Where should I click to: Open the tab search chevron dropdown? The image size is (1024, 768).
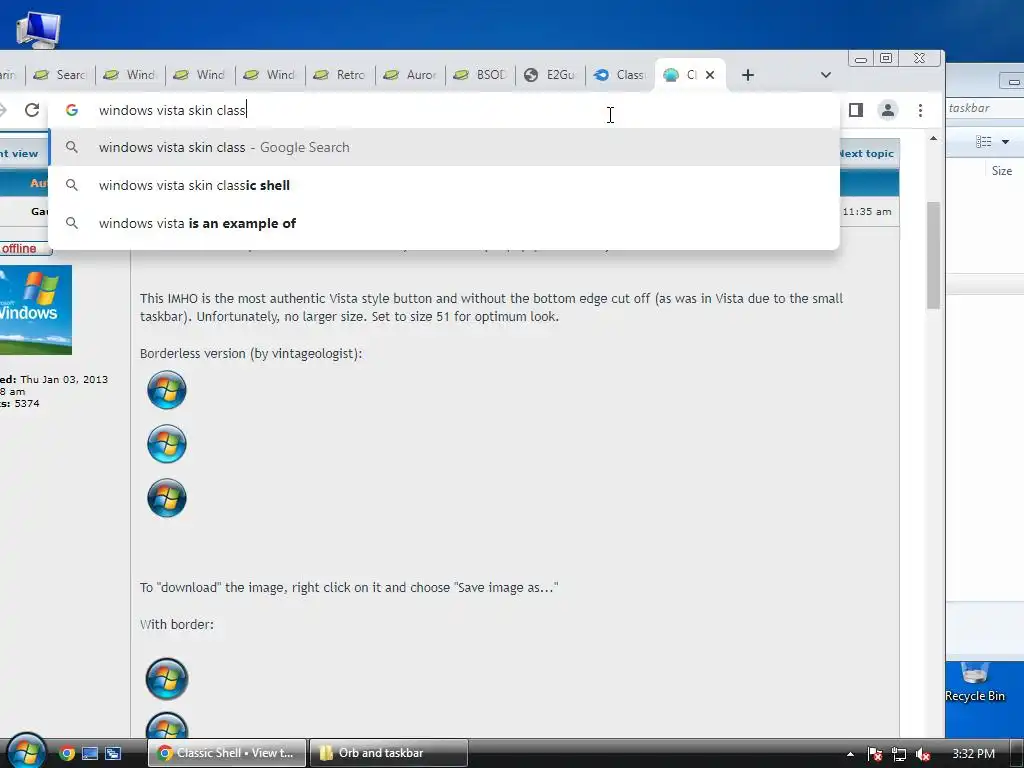(825, 75)
